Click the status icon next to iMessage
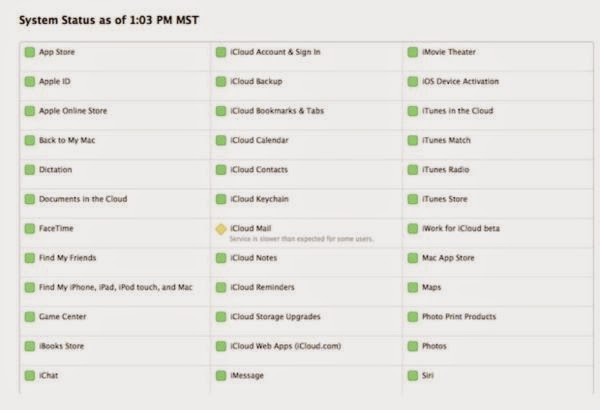The width and height of the screenshot is (600, 410). 221,376
